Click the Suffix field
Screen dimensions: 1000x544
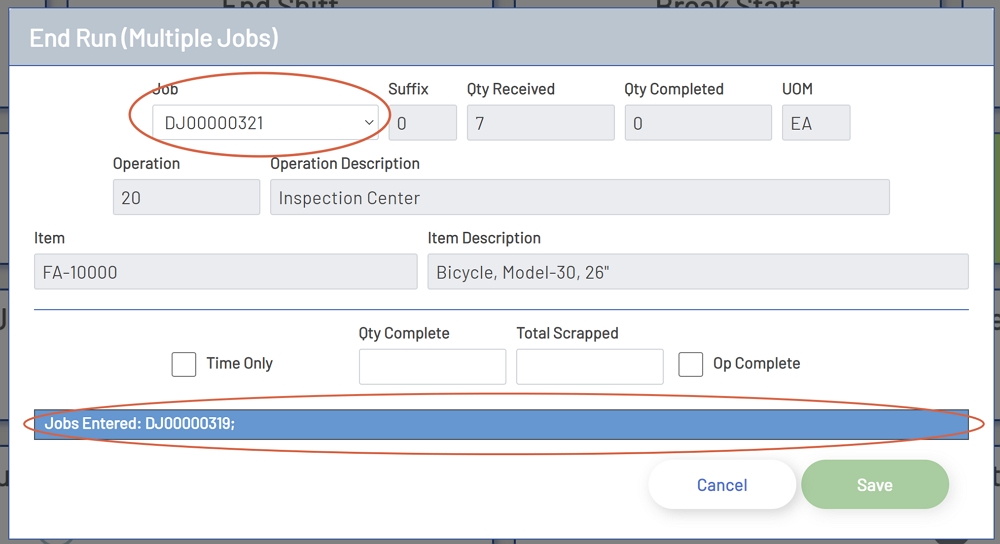(422, 123)
